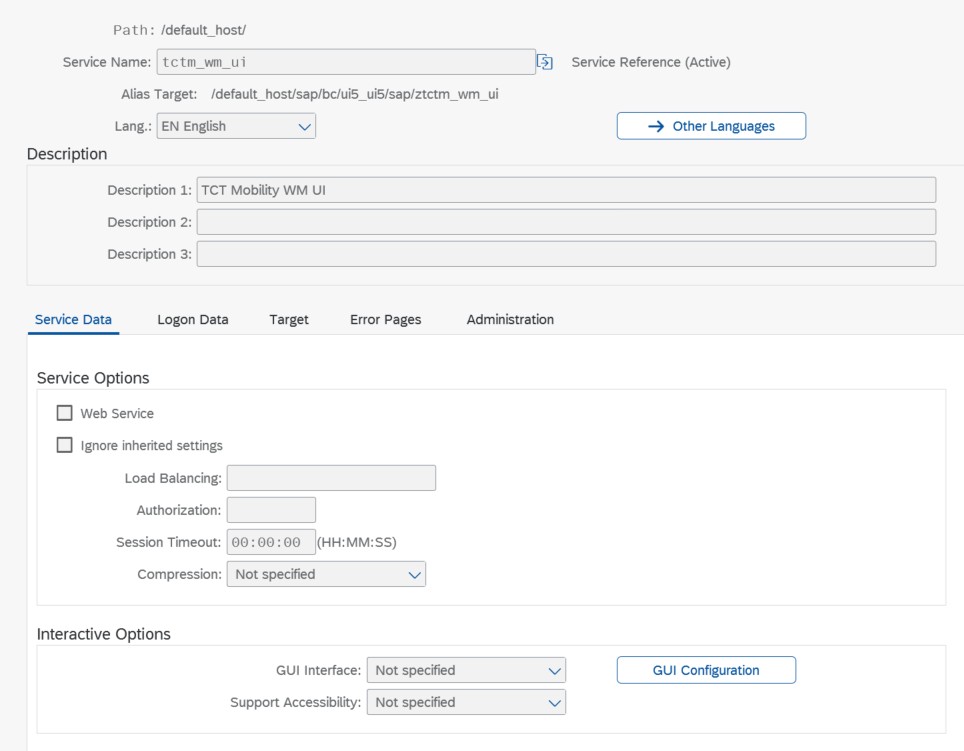Focus the Description 2 text field
Viewport: 964px width, 751px height.
point(566,222)
